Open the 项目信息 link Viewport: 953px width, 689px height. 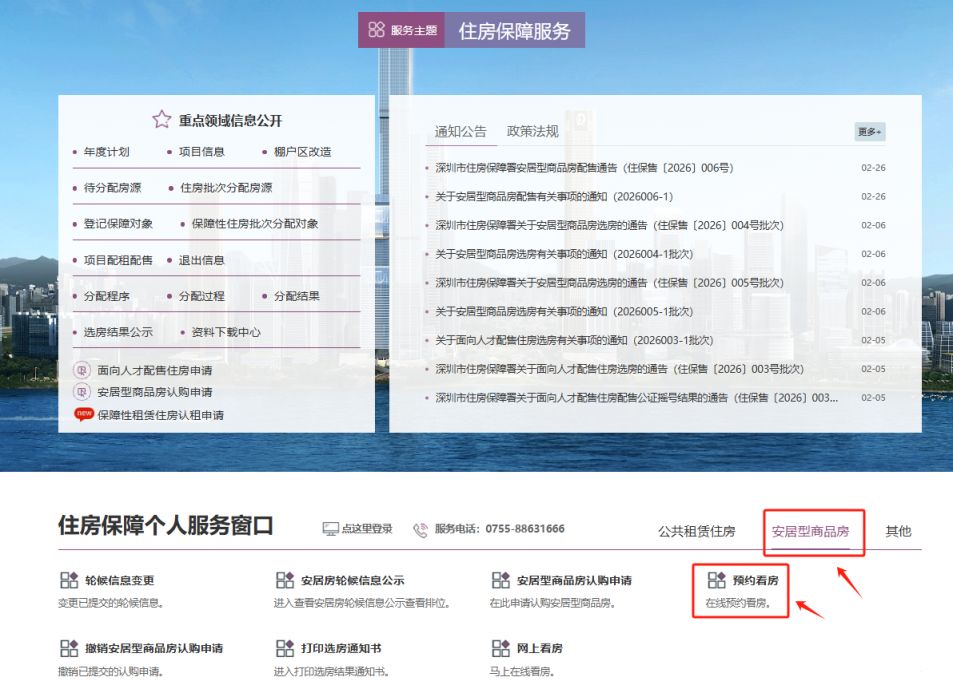pyautogui.click(x=202, y=152)
